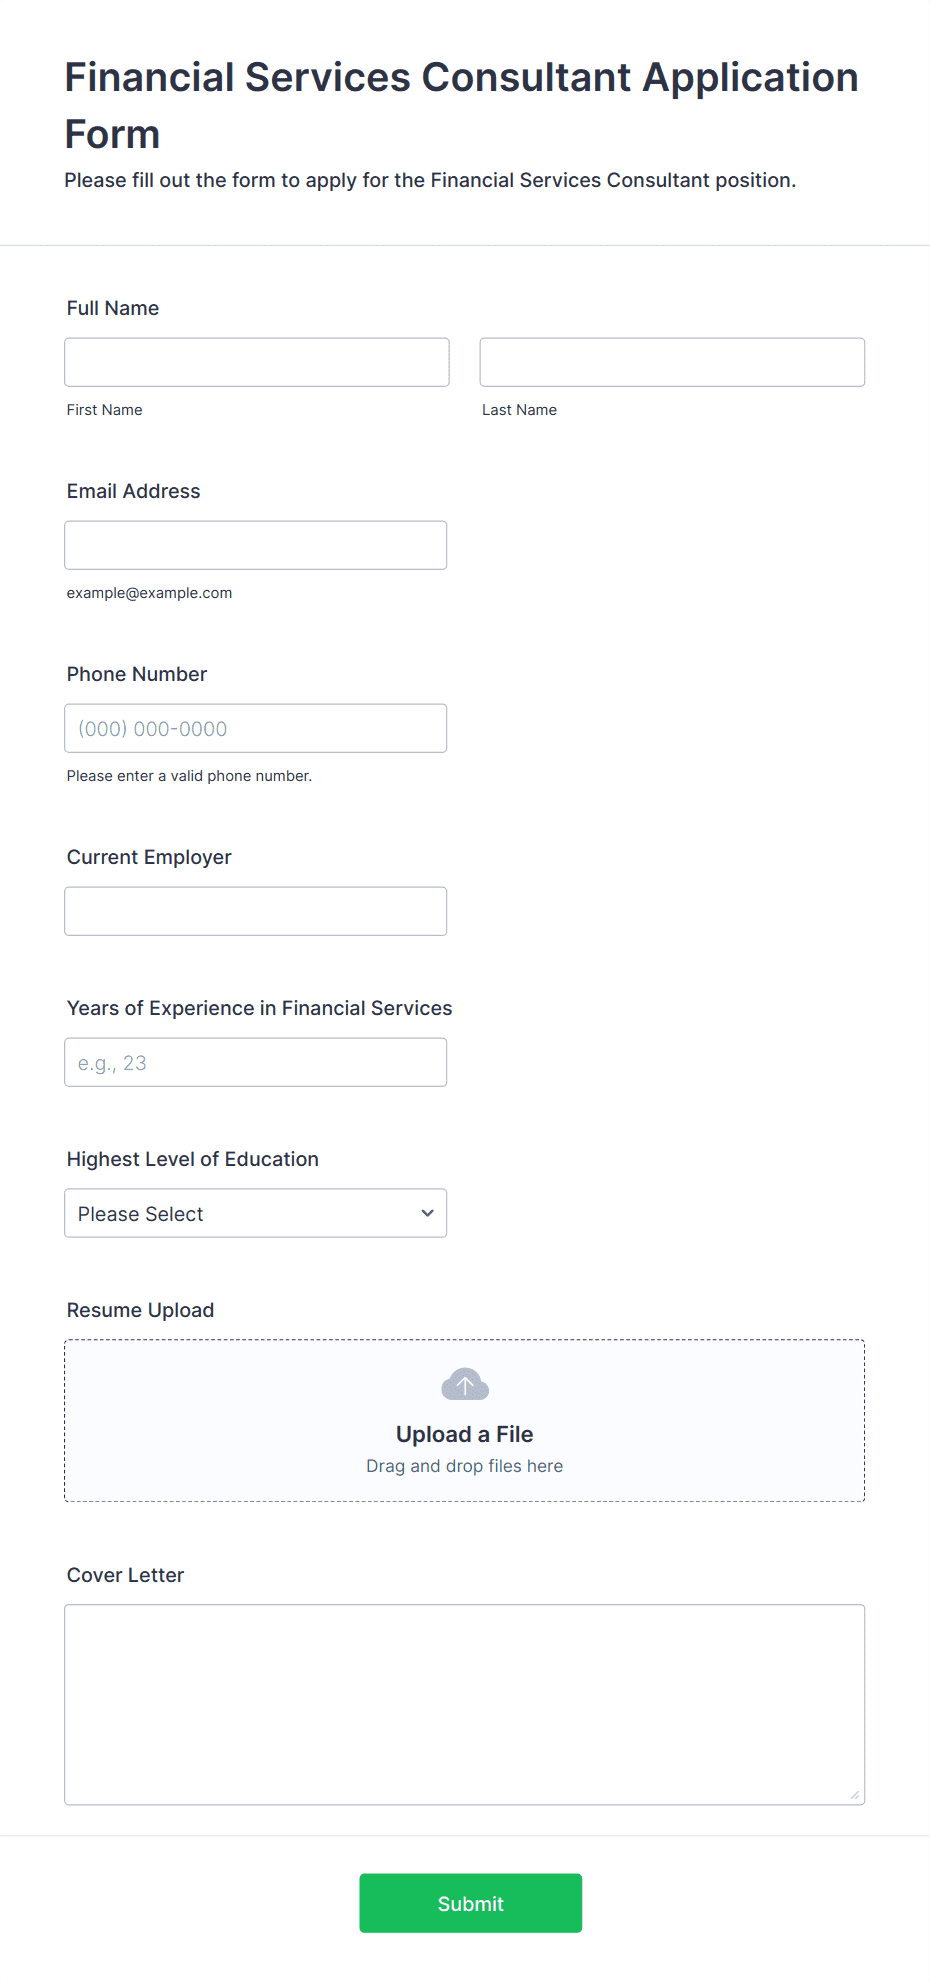Click the form title heading
This screenshot has height=1982, width=930.
point(462,105)
